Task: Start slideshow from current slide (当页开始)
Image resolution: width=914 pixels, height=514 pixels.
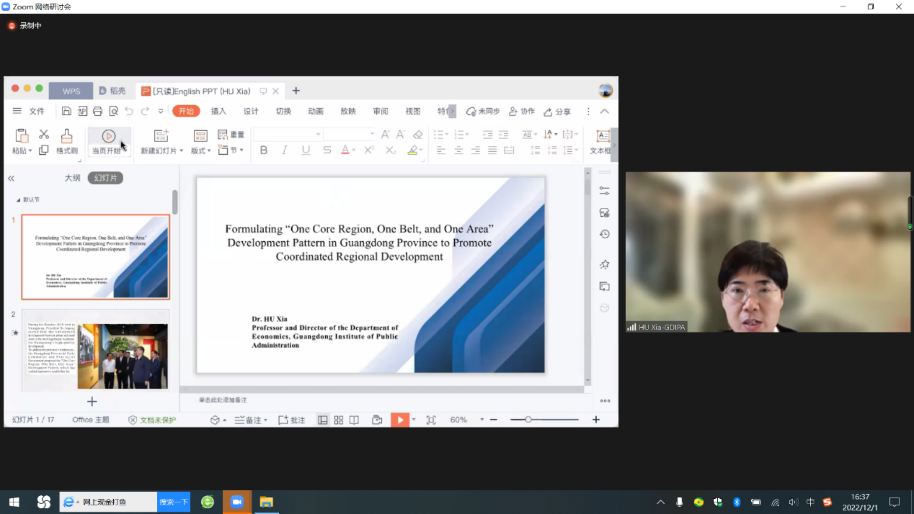Action: [x=108, y=142]
